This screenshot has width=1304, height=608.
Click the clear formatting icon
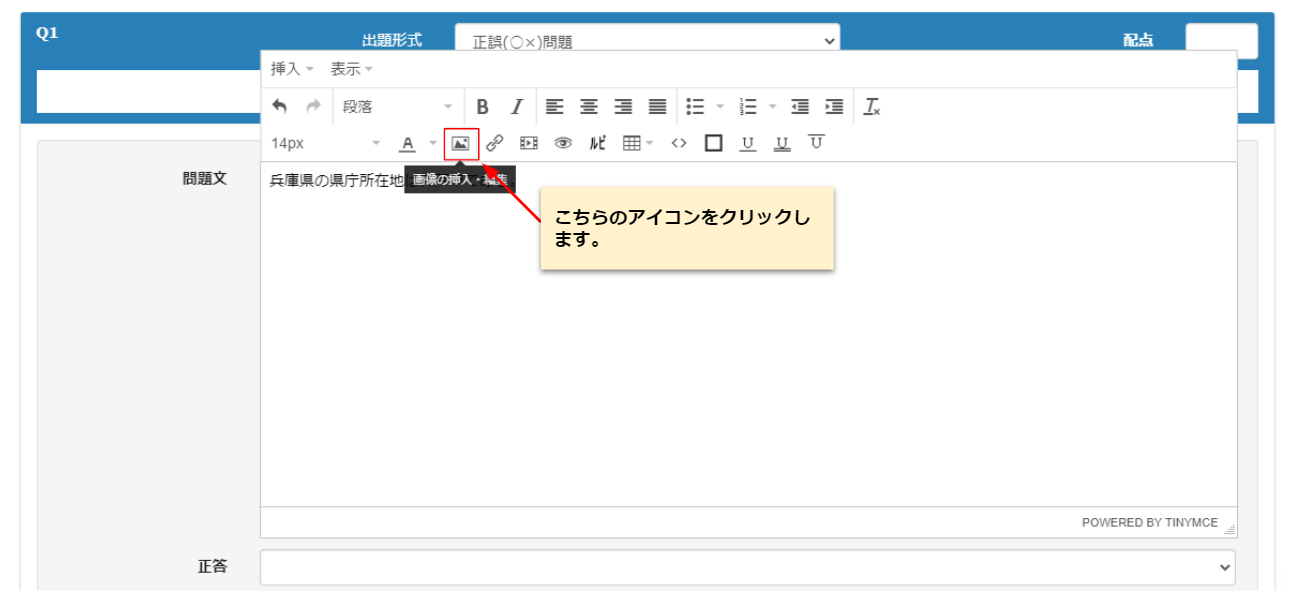tap(872, 106)
